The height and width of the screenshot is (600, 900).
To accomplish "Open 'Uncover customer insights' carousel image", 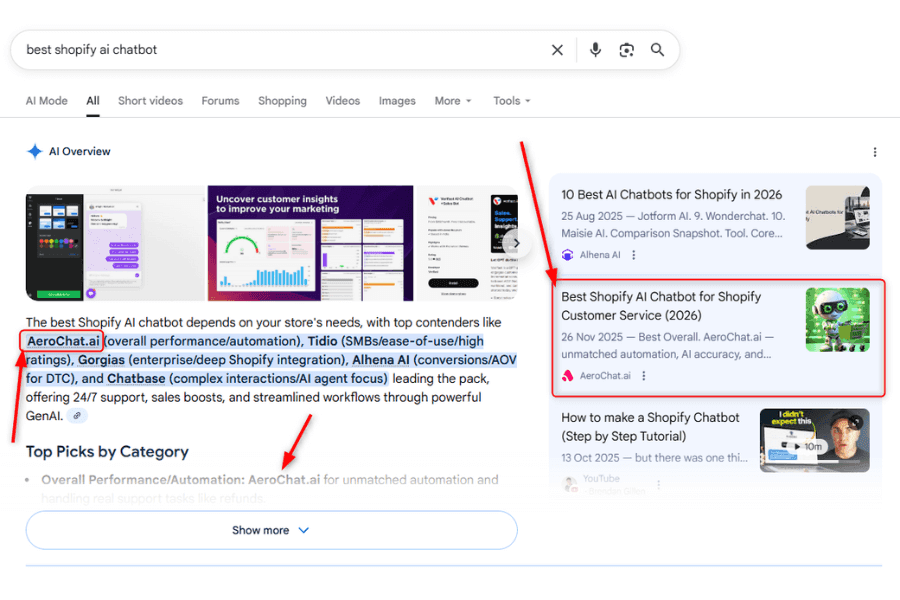I will pos(310,243).
